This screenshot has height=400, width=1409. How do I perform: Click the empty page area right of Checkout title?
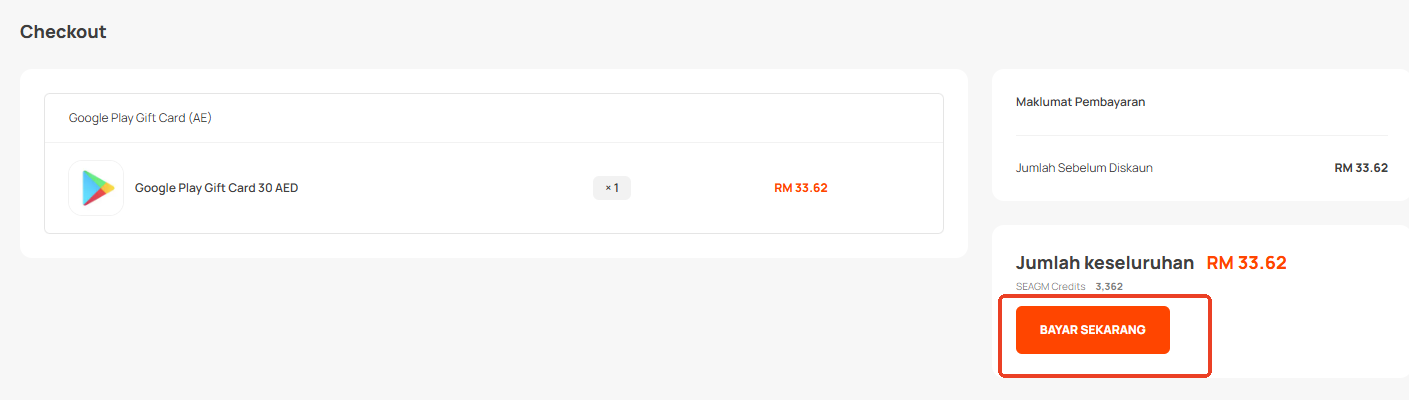(x=600, y=32)
